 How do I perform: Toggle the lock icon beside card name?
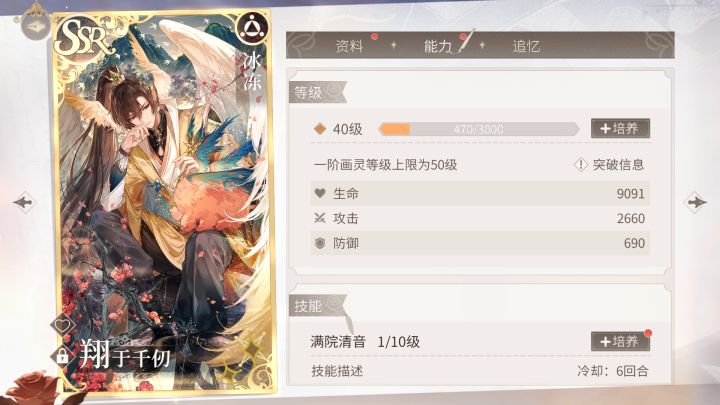click(62, 355)
